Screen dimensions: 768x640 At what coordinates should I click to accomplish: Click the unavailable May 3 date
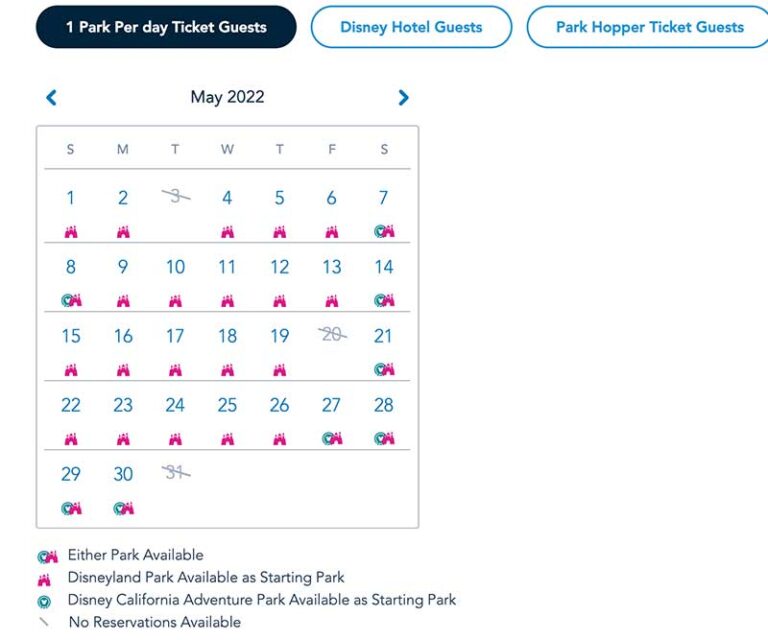(175, 197)
